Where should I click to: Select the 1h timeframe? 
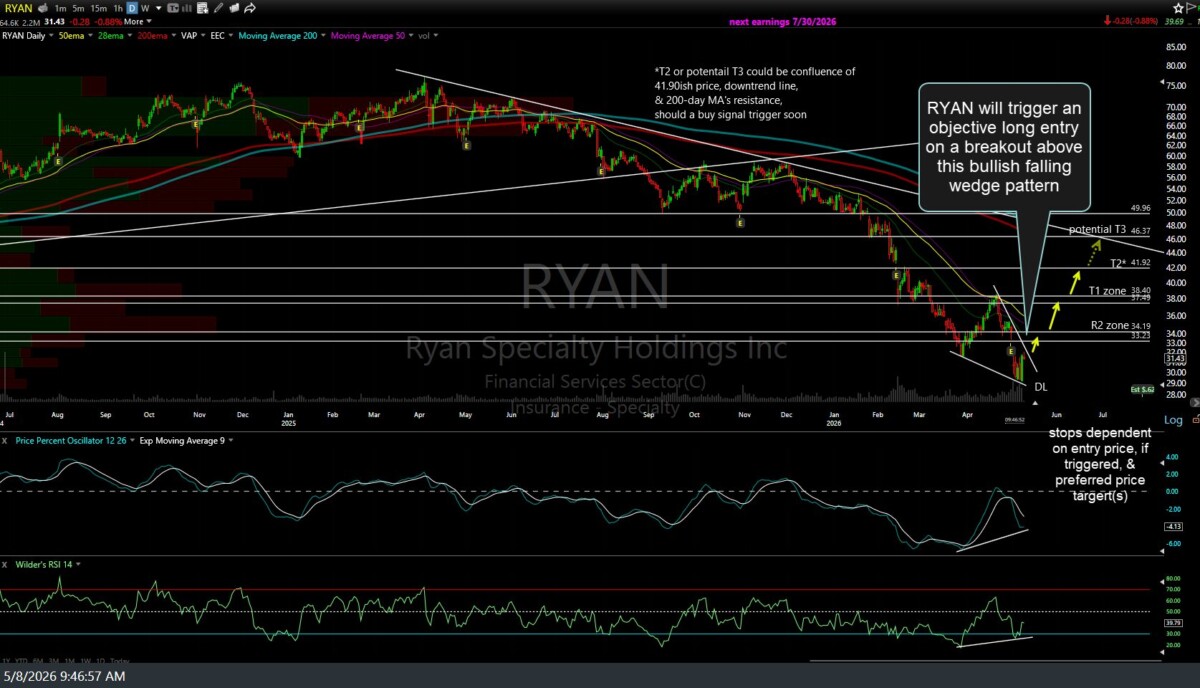point(118,8)
